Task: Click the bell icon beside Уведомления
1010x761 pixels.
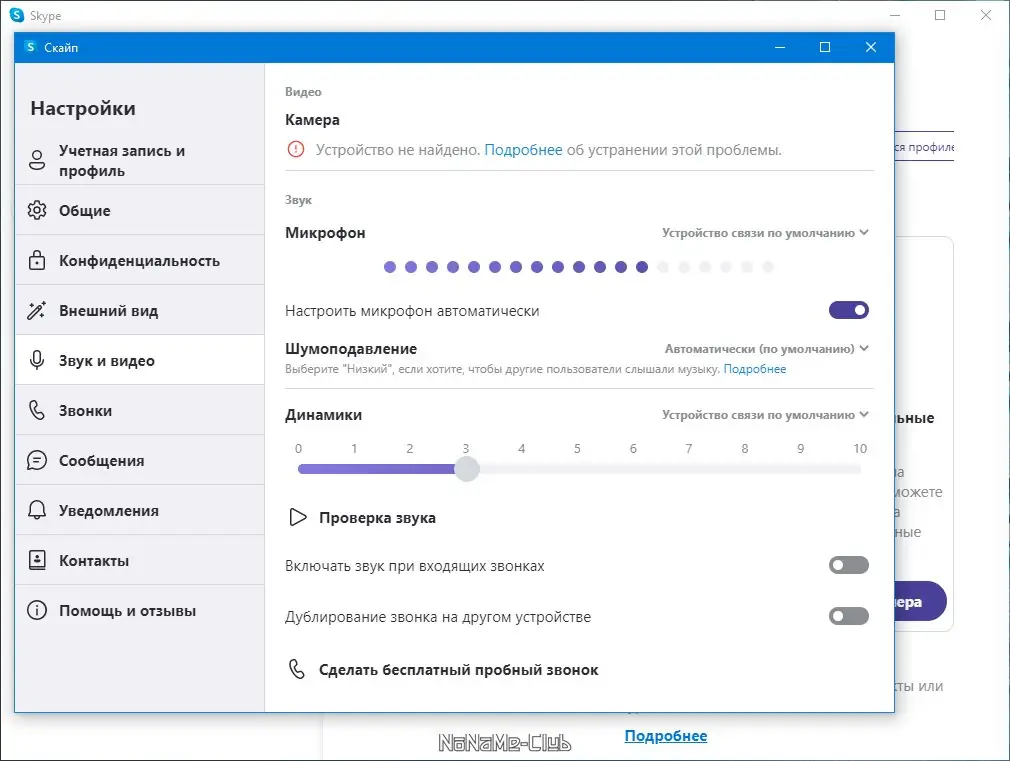Action: (x=37, y=510)
